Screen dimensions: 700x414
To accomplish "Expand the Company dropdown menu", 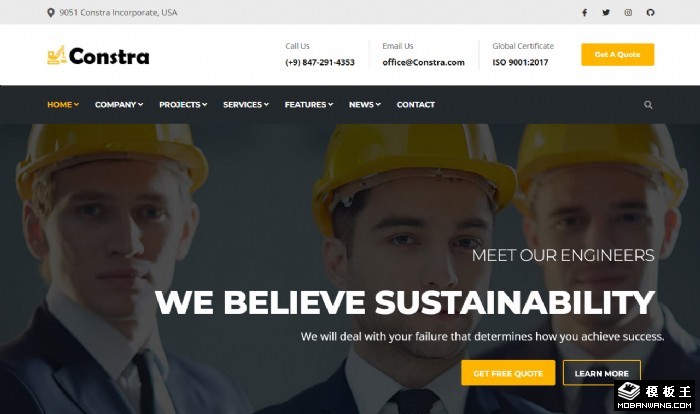I will pos(119,105).
